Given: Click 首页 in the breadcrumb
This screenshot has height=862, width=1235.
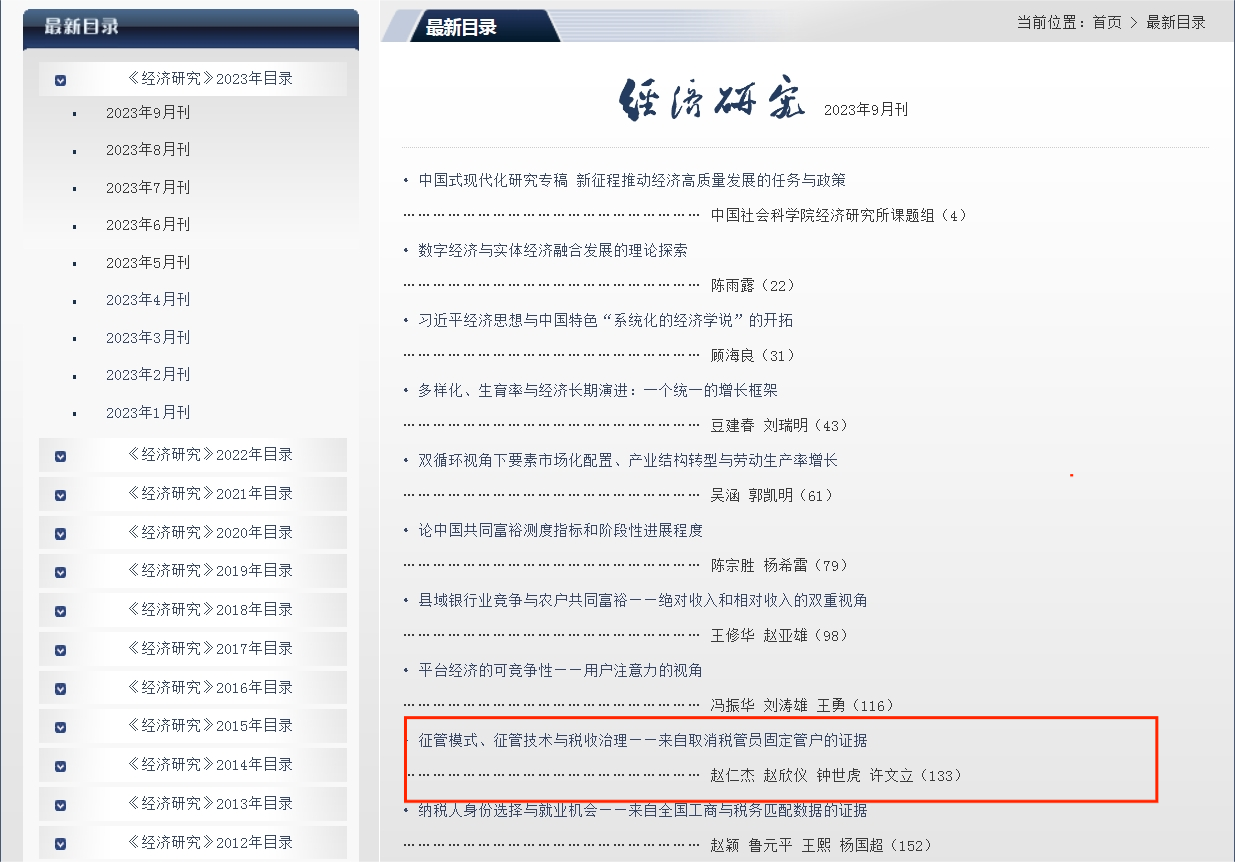Looking at the screenshot, I should click(1107, 23).
